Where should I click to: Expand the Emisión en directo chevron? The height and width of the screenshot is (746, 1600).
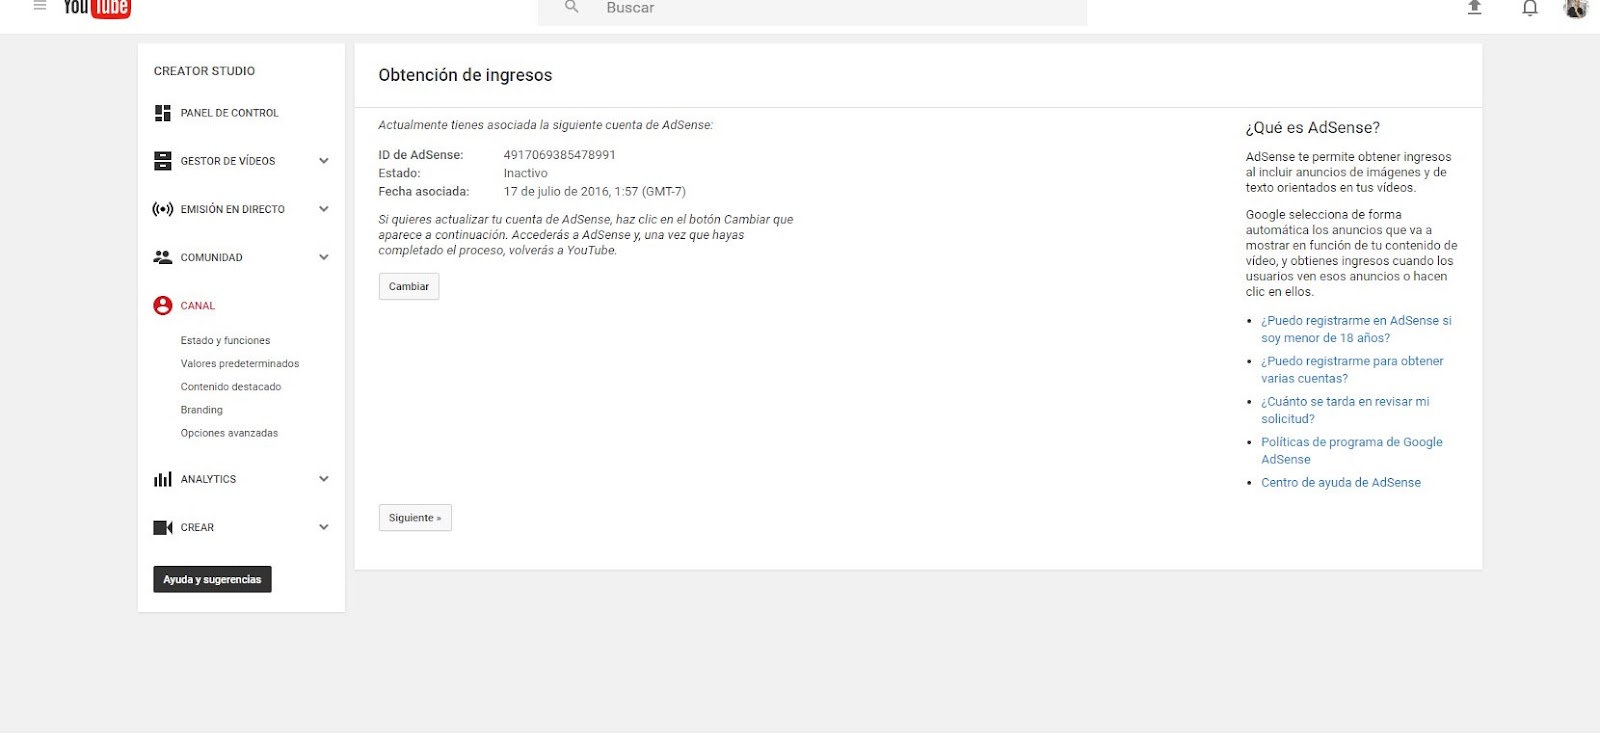click(324, 209)
